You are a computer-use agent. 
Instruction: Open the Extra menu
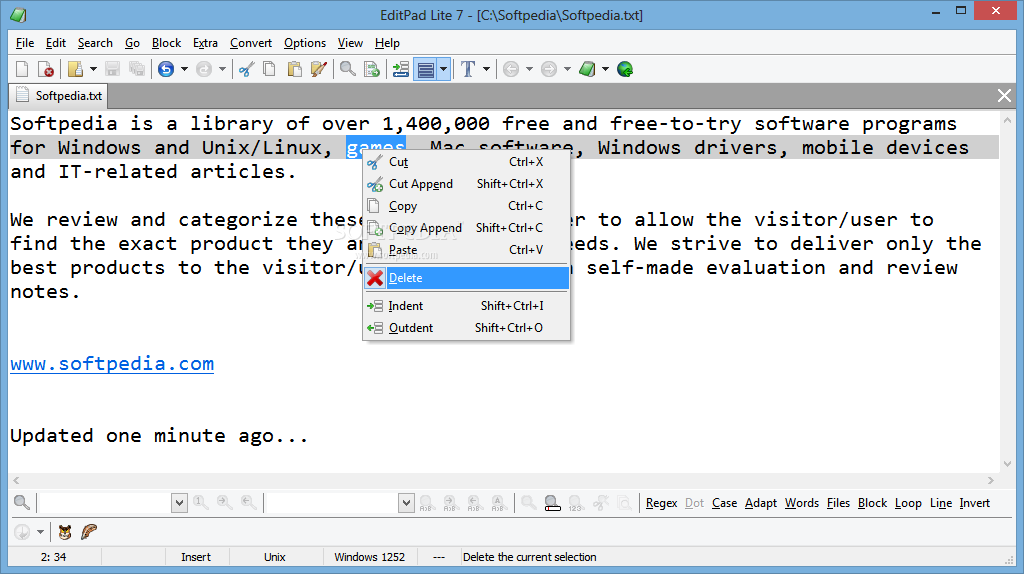click(x=205, y=43)
